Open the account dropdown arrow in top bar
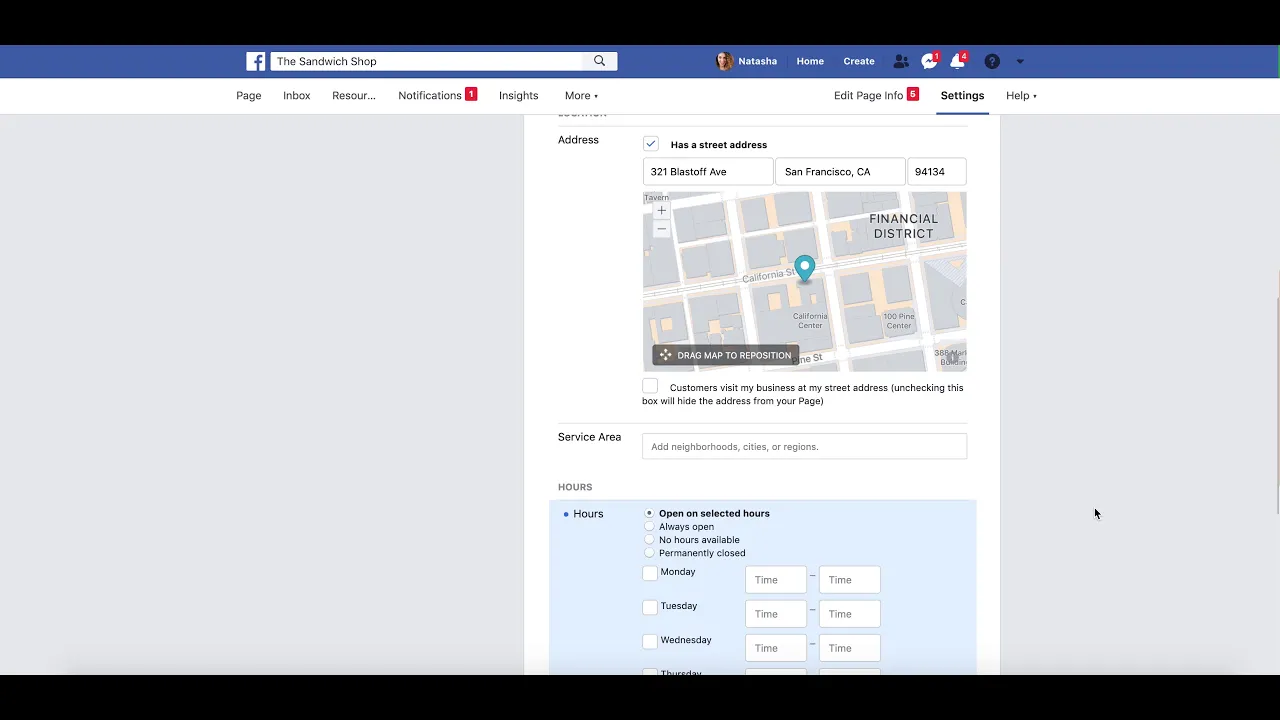This screenshot has height=720, width=1280. click(x=1020, y=61)
